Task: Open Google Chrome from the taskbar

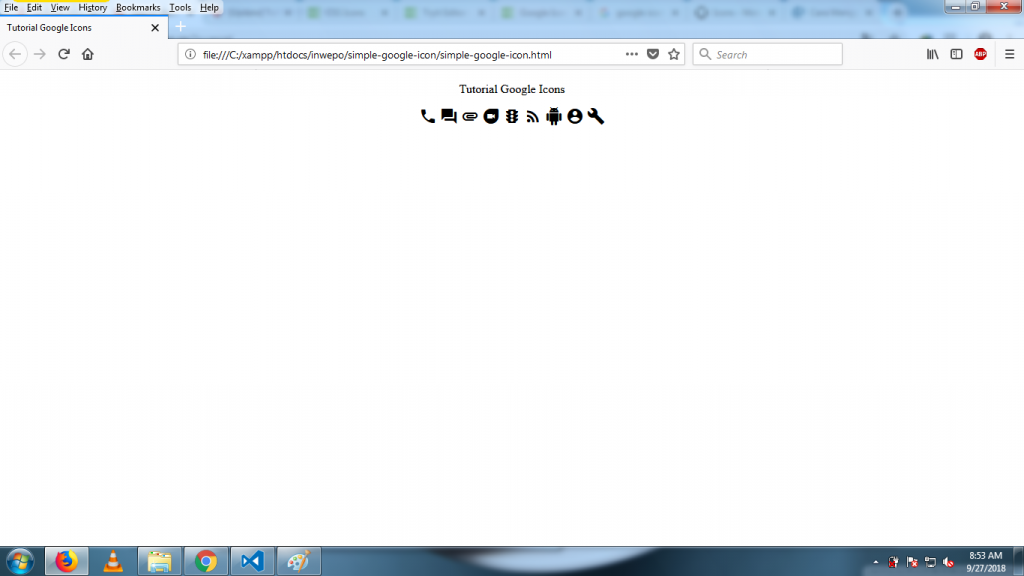Action: (x=206, y=562)
